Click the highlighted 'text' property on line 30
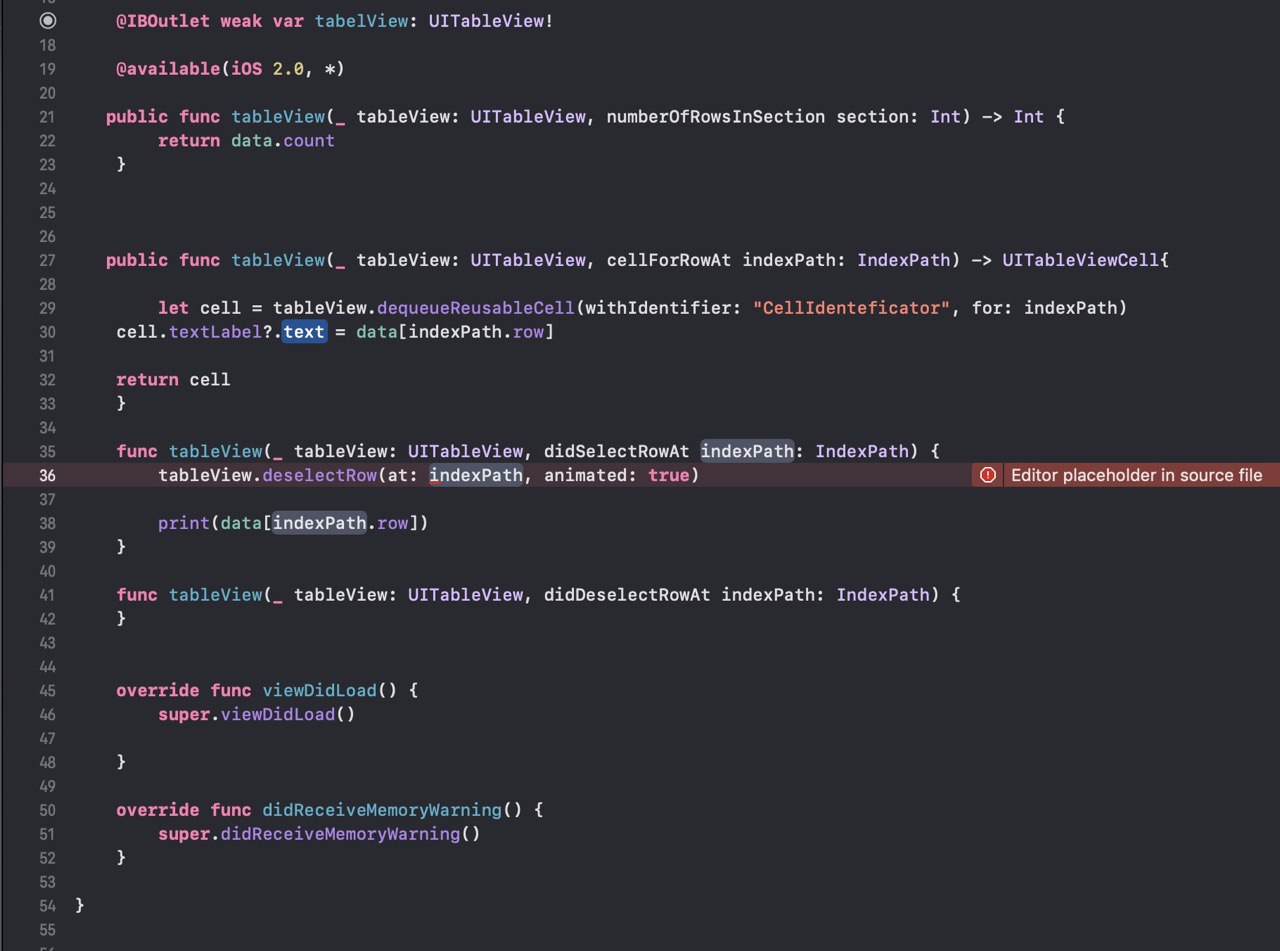Viewport: 1280px width, 951px height. tap(304, 332)
